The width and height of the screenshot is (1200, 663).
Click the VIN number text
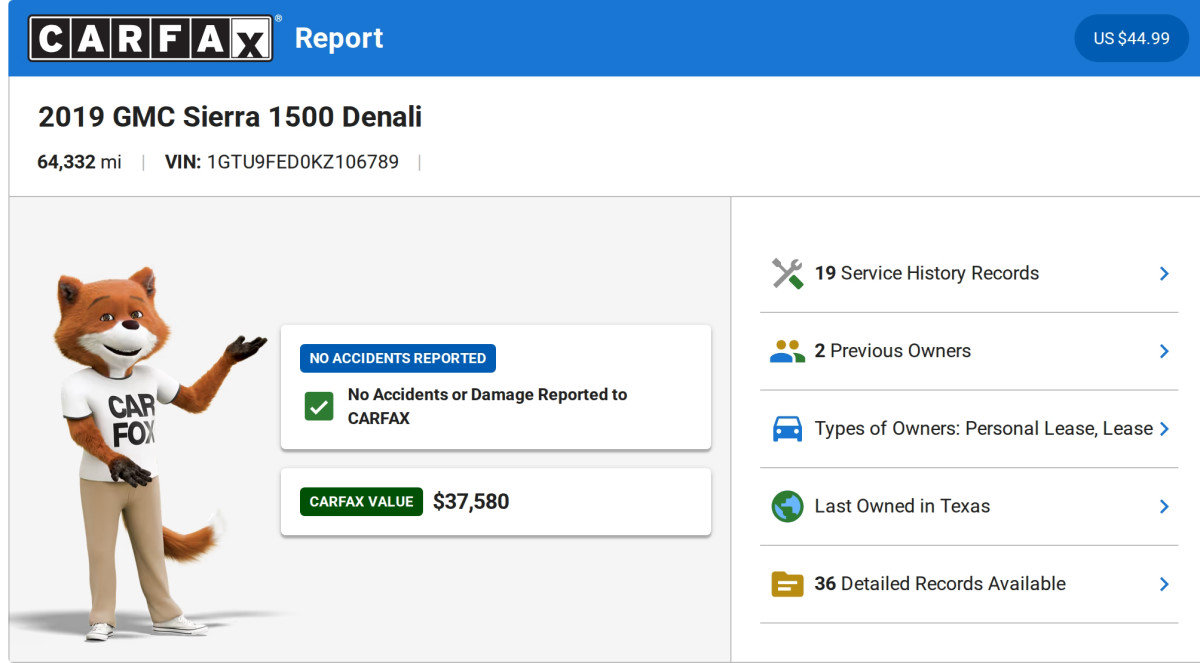click(302, 162)
